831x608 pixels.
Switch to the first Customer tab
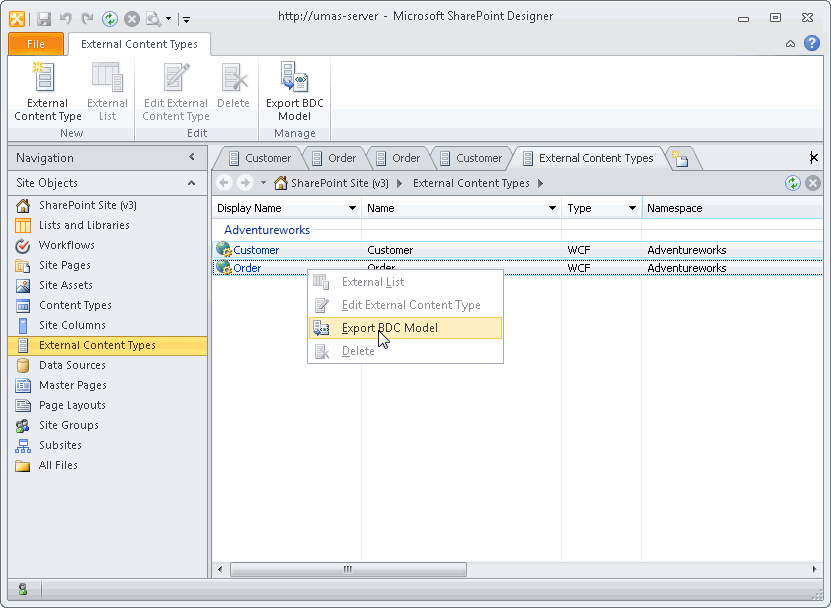258,158
